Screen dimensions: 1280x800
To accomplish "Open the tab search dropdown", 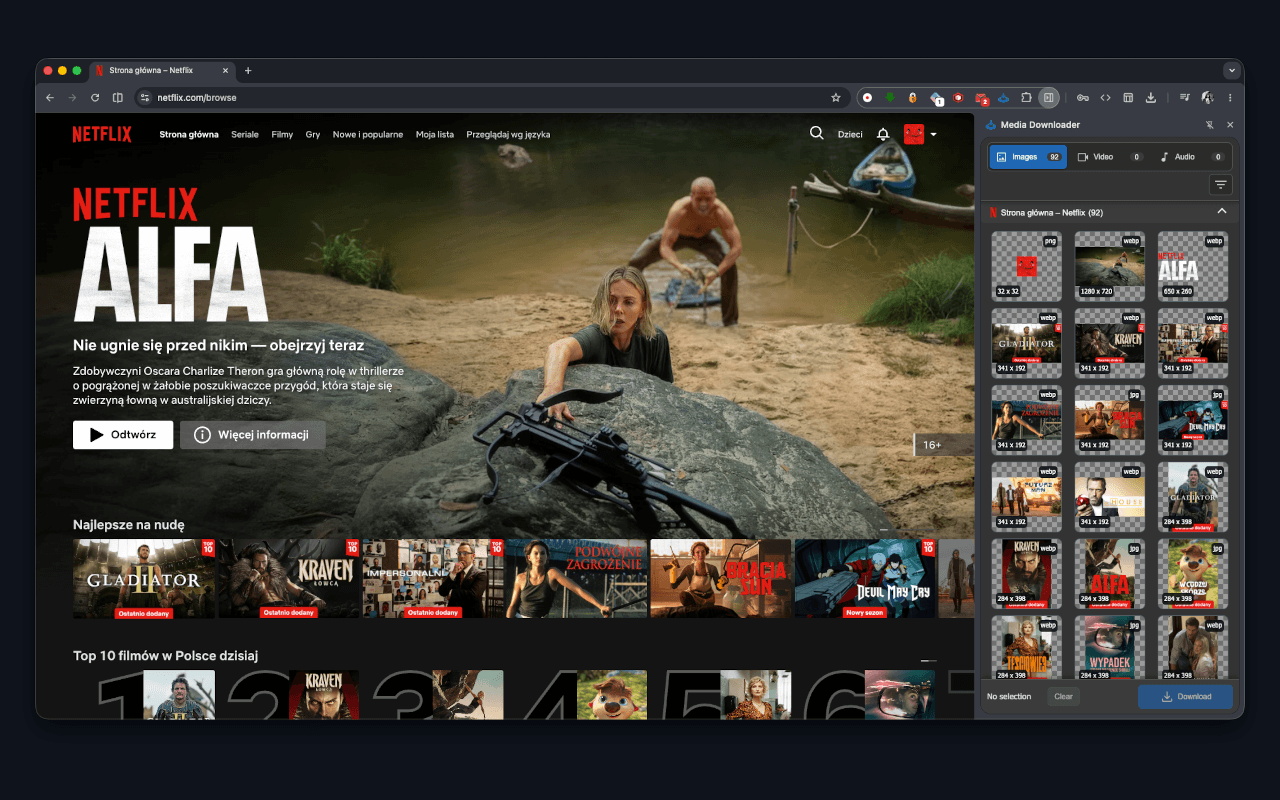I will pyautogui.click(x=1232, y=70).
